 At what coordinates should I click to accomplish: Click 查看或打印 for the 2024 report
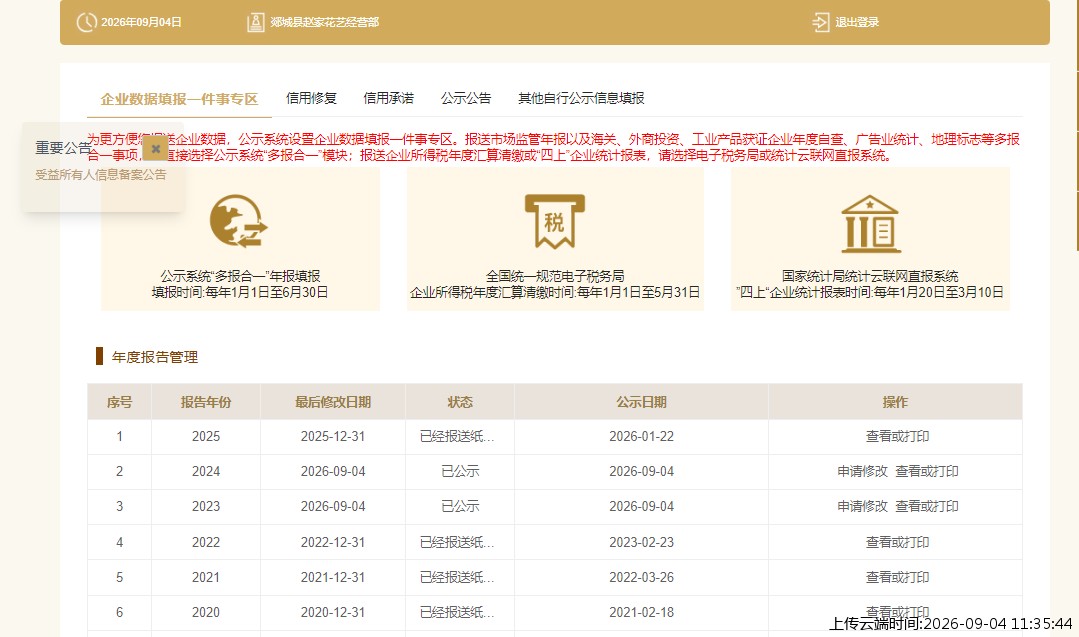click(x=927, y=471)
